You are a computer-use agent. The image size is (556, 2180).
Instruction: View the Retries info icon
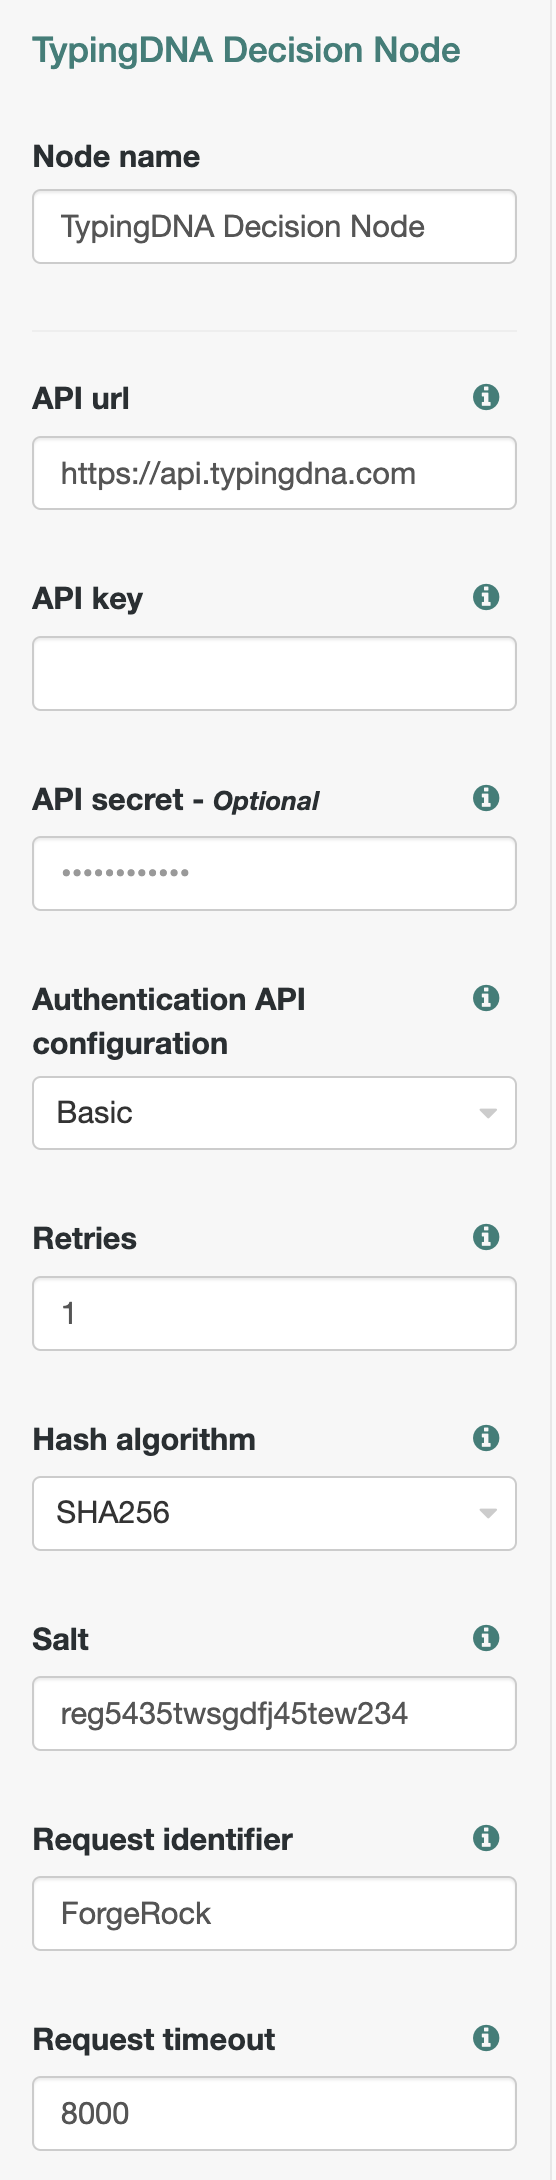coord(486,1237)
